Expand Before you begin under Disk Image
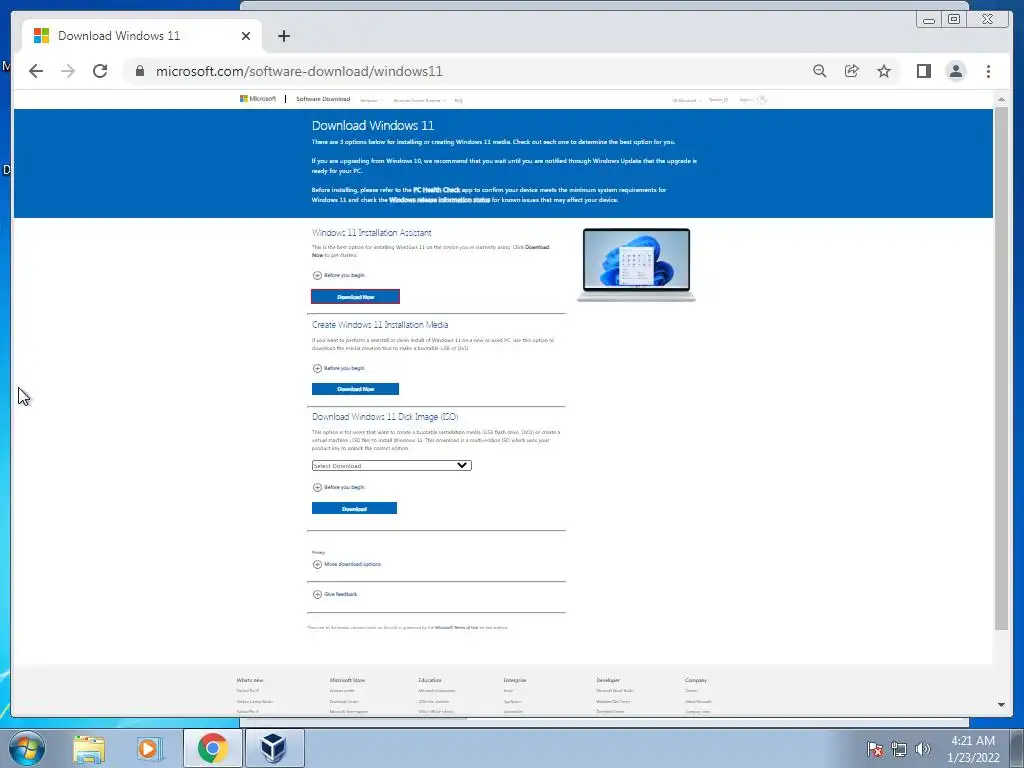The image size is (1024, 768). (x=338, y=487)
